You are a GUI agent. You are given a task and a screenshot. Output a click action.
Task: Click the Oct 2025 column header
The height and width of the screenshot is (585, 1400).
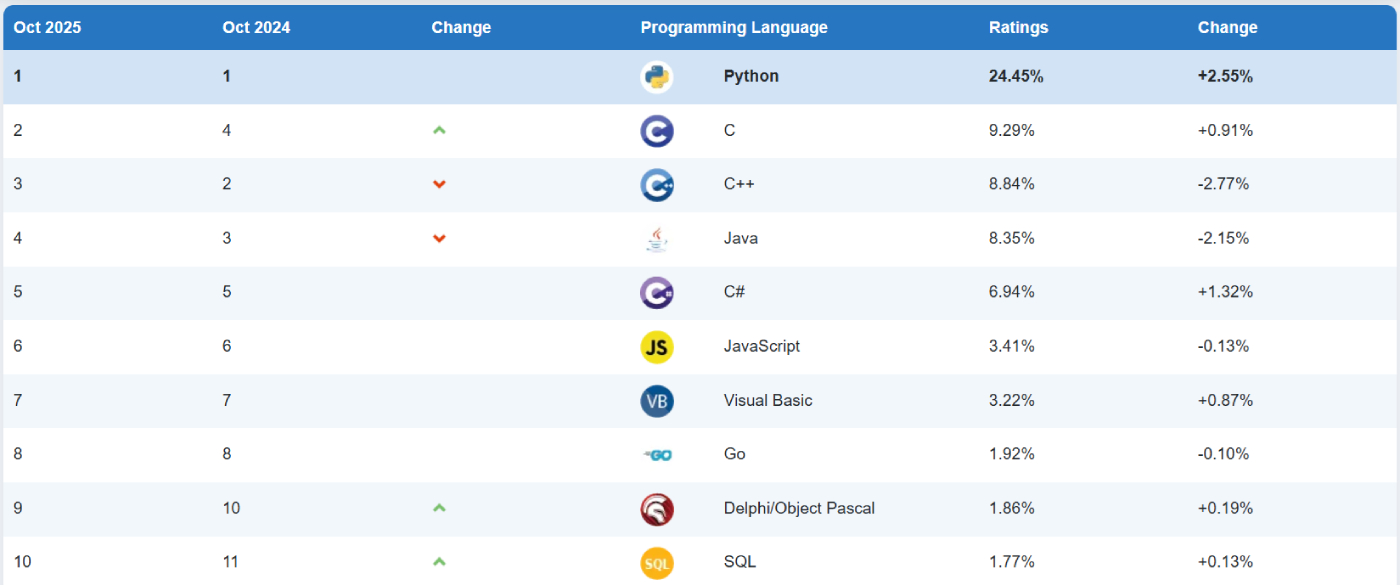47,28
